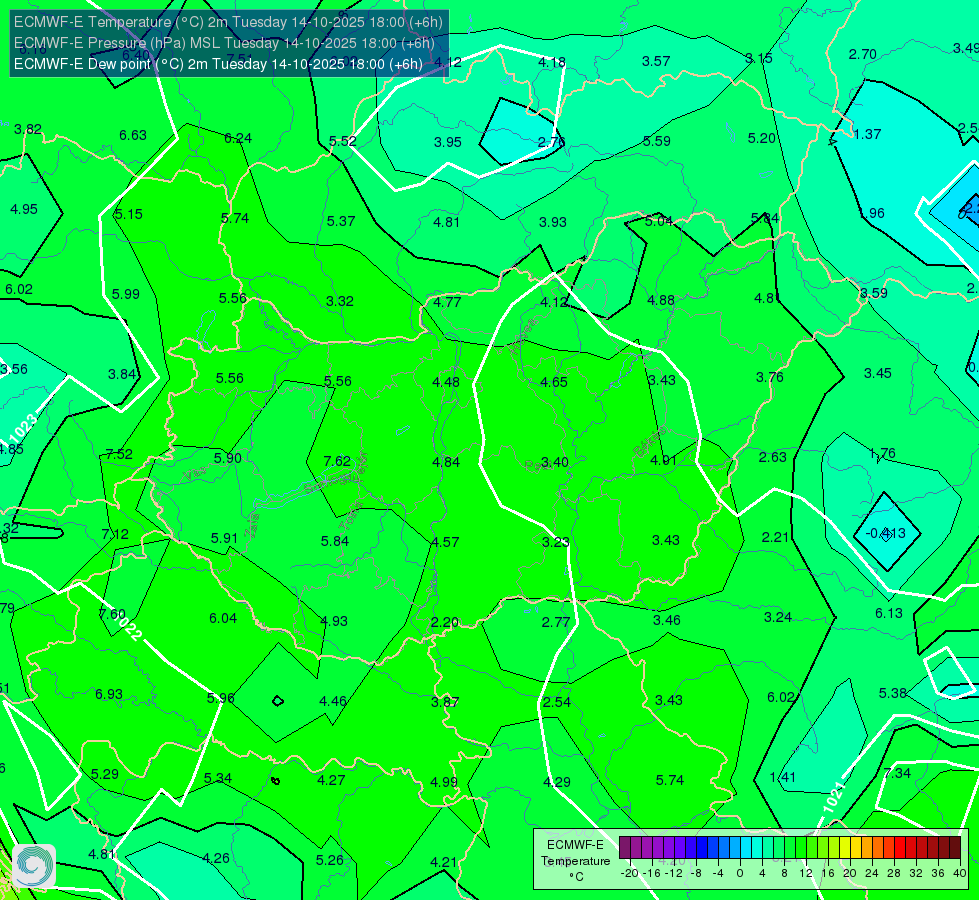Click the dew point value 3.46
Image resolution: width=979 pixels, height=900 pixels.
coord(667,620)
